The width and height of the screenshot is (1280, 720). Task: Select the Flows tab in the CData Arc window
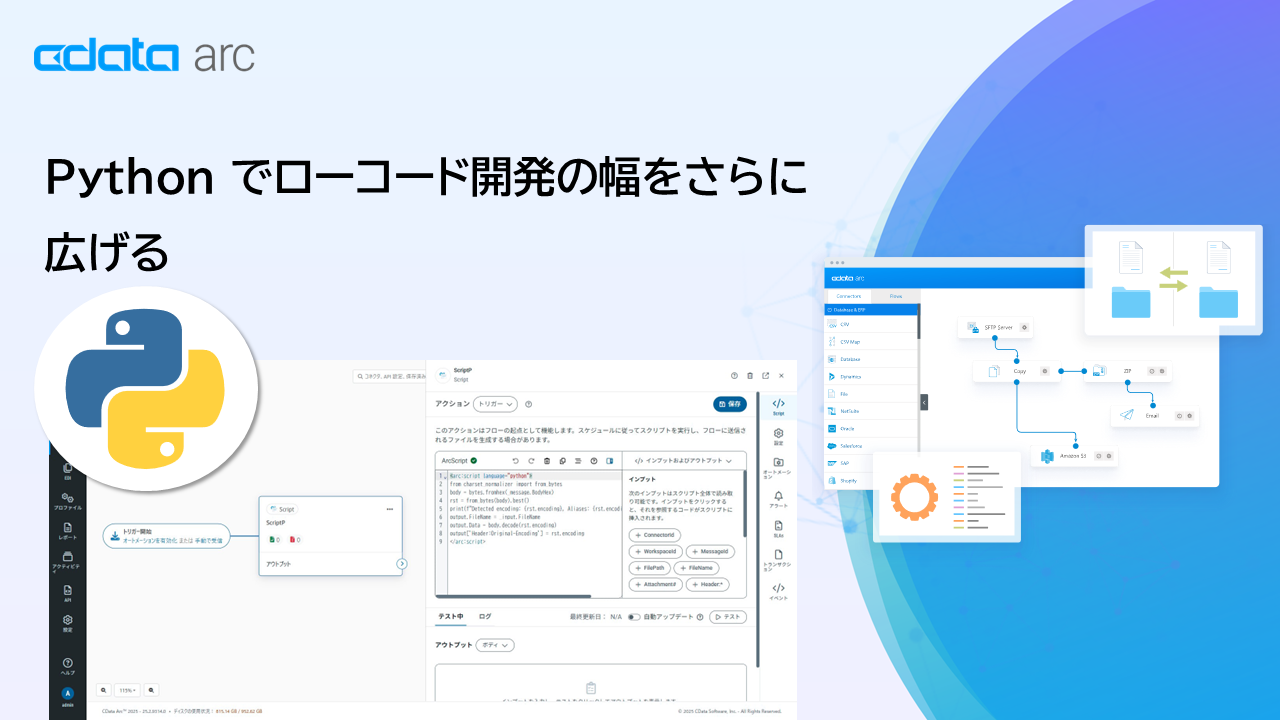(896, 296)
